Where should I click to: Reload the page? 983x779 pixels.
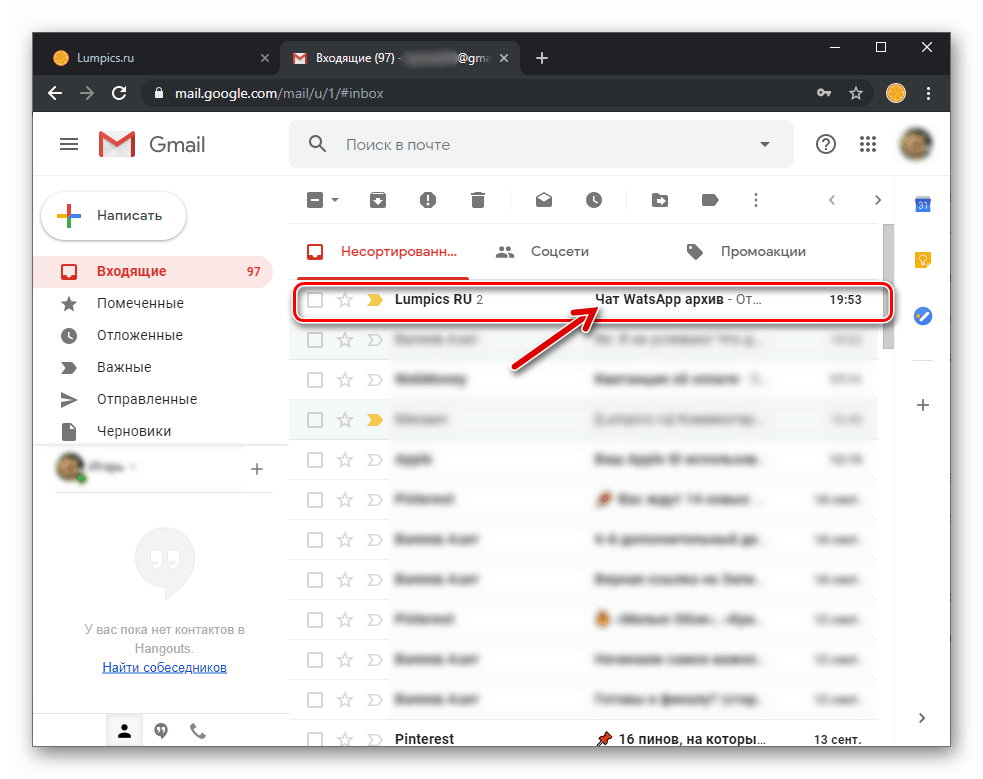119,93
